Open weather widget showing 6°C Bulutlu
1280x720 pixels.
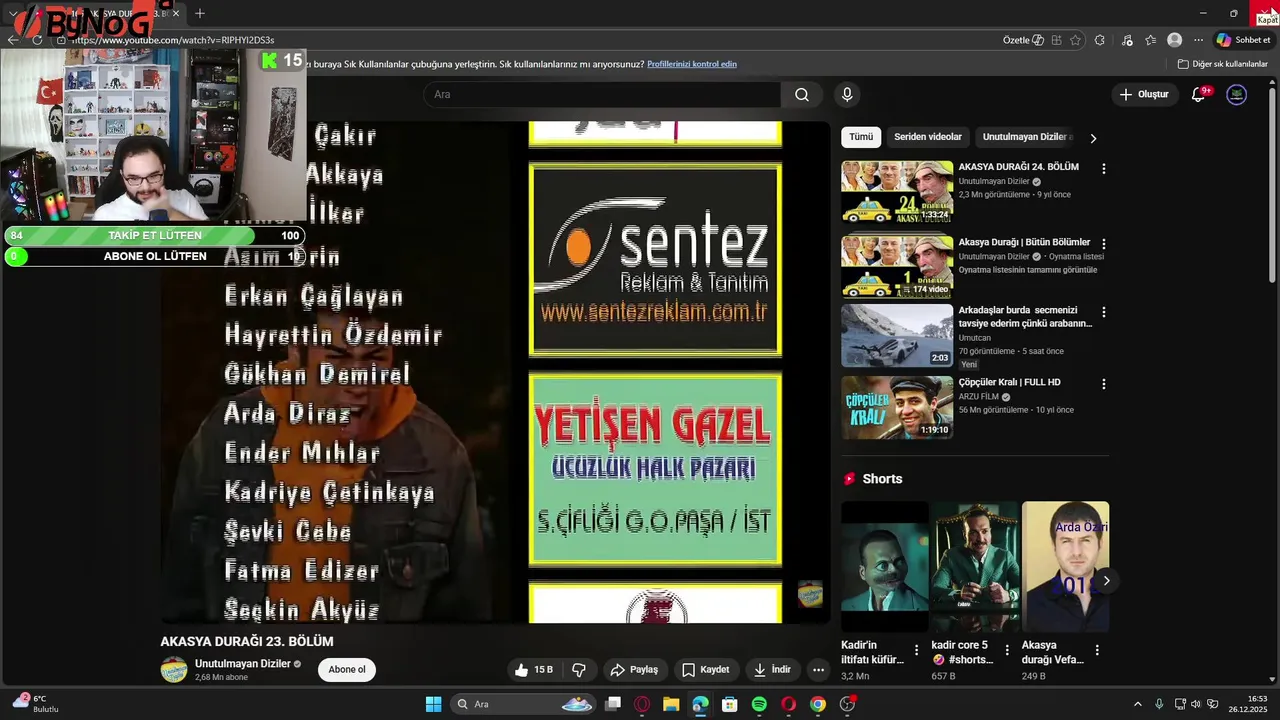(x=36, y=704)
